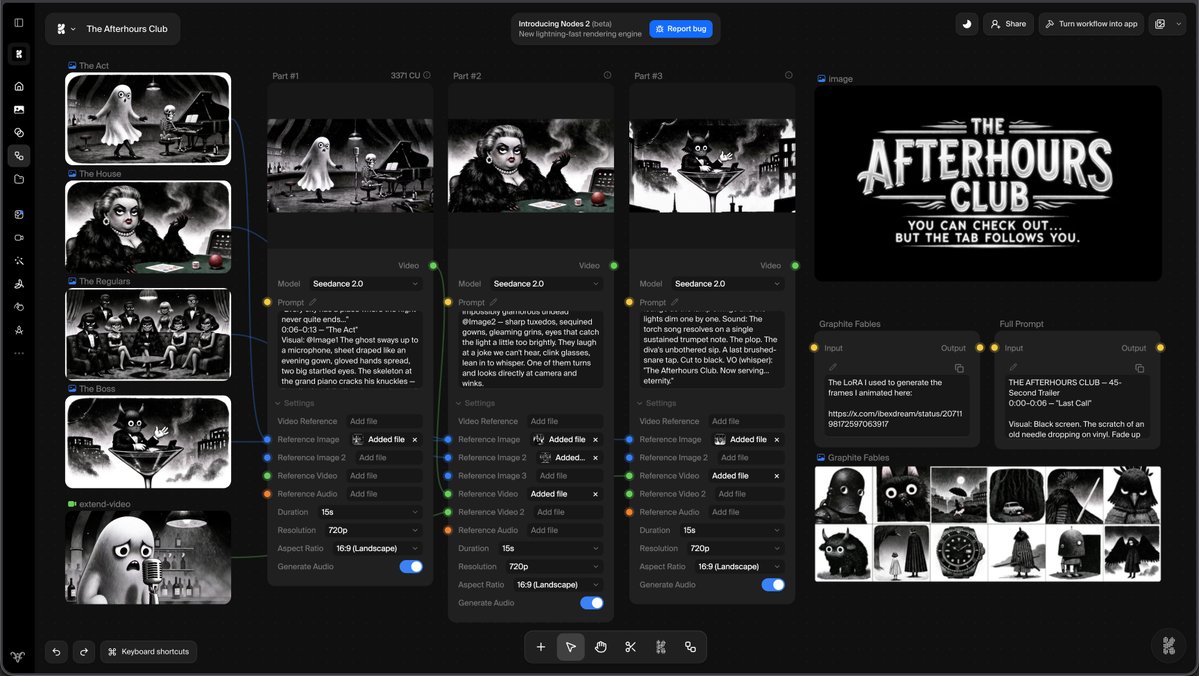
Task: Toggle Generate Audio in Part #3
Action: click(773, 585)
